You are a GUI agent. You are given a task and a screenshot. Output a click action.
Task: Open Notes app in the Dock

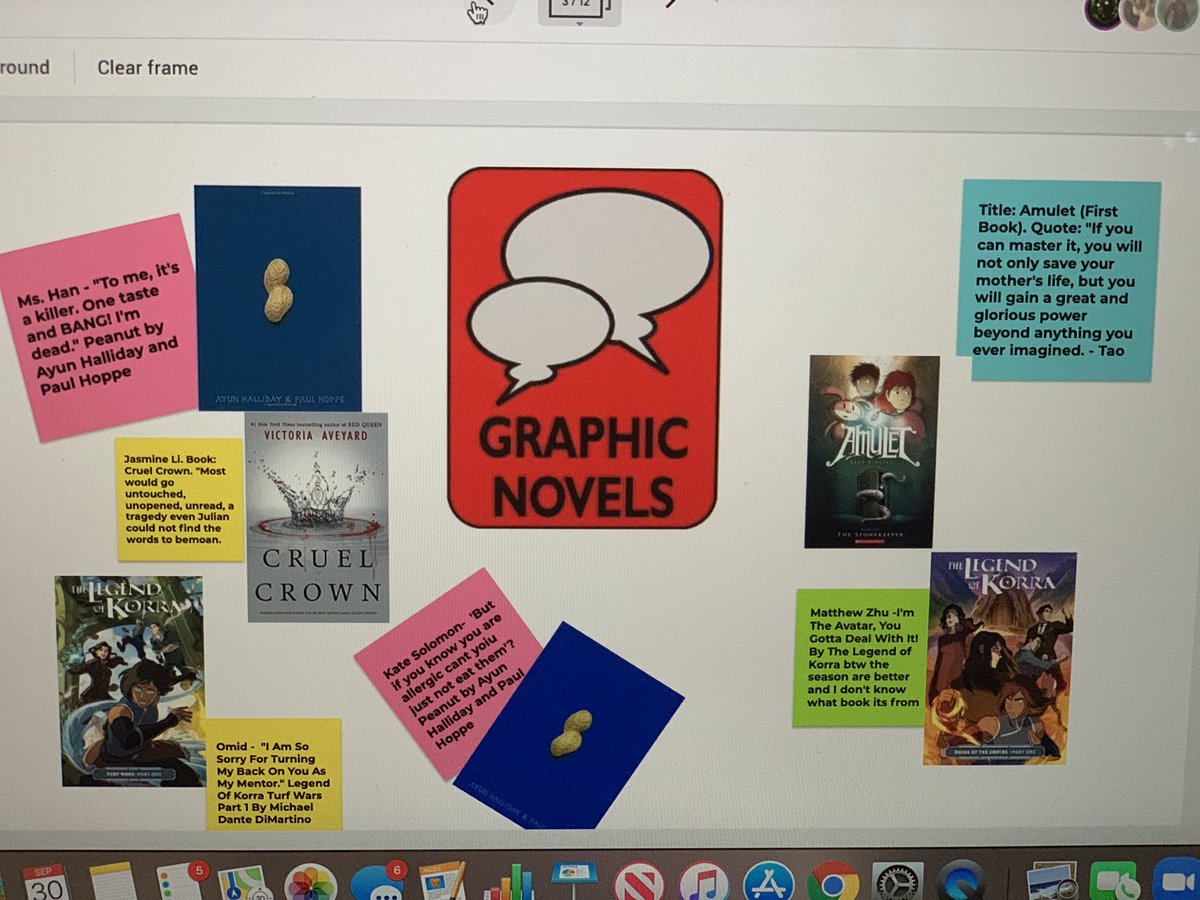pos(113,882)
